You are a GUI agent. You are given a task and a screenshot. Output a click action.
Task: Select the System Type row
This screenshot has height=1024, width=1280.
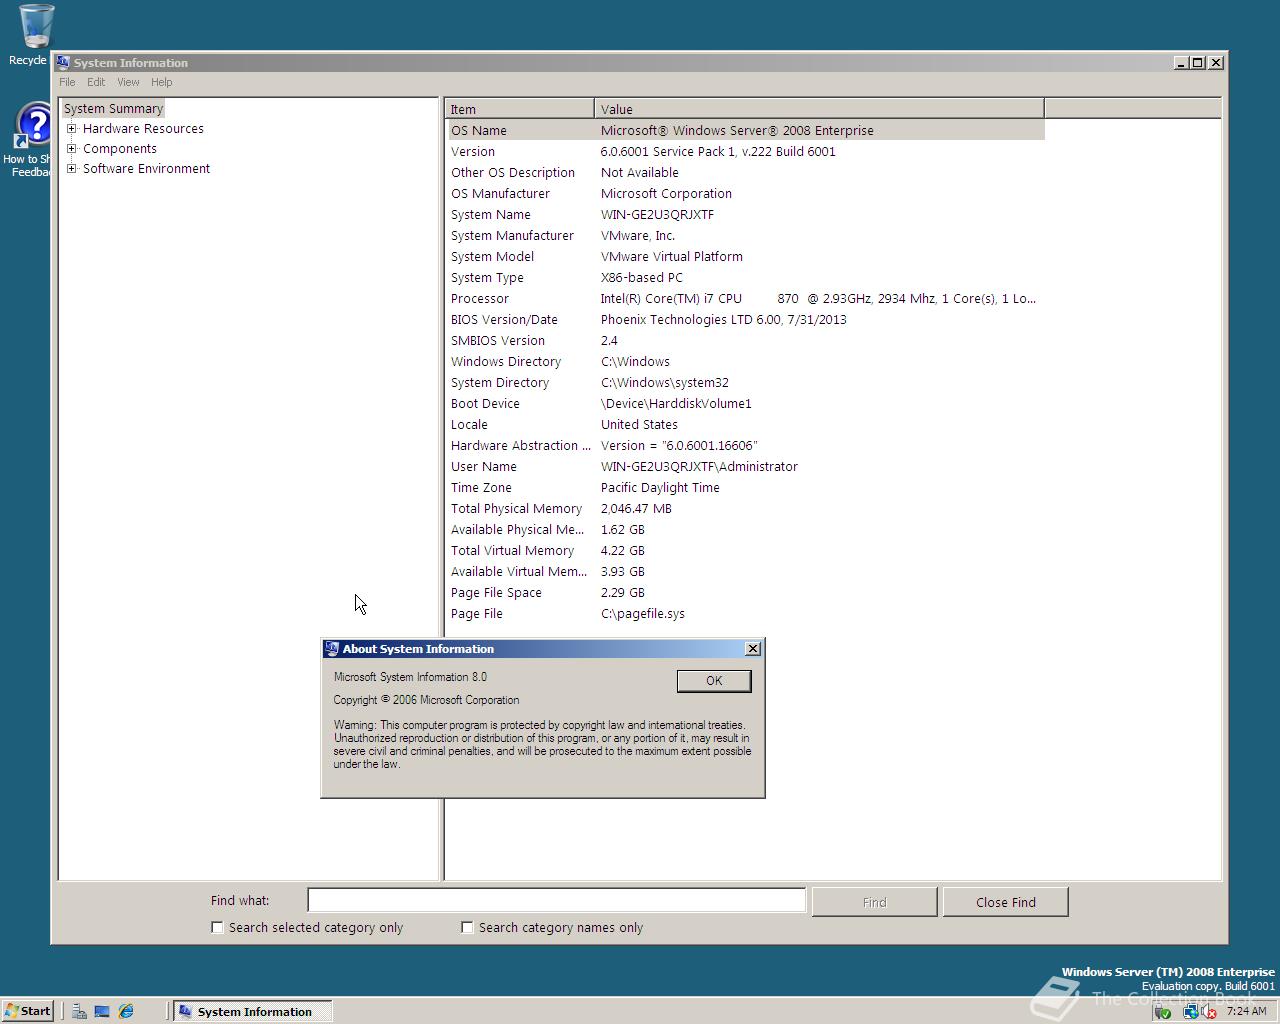pyautogui.click(x=745, y=277)
